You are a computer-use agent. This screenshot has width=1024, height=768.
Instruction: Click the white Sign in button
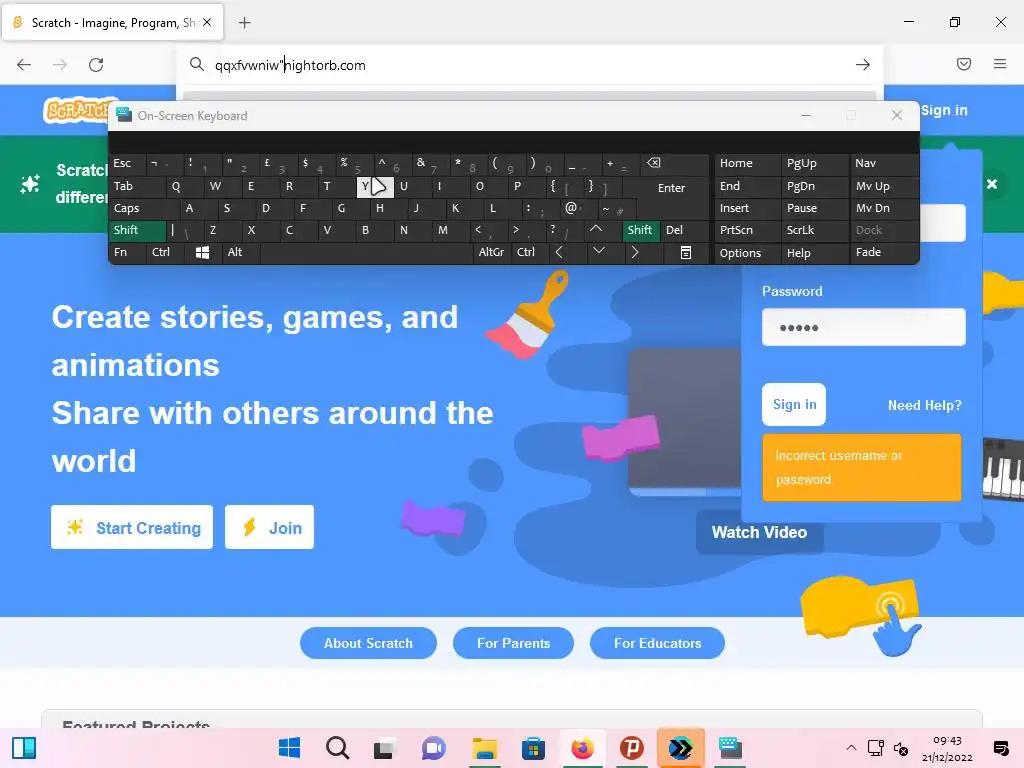[793, 404]
